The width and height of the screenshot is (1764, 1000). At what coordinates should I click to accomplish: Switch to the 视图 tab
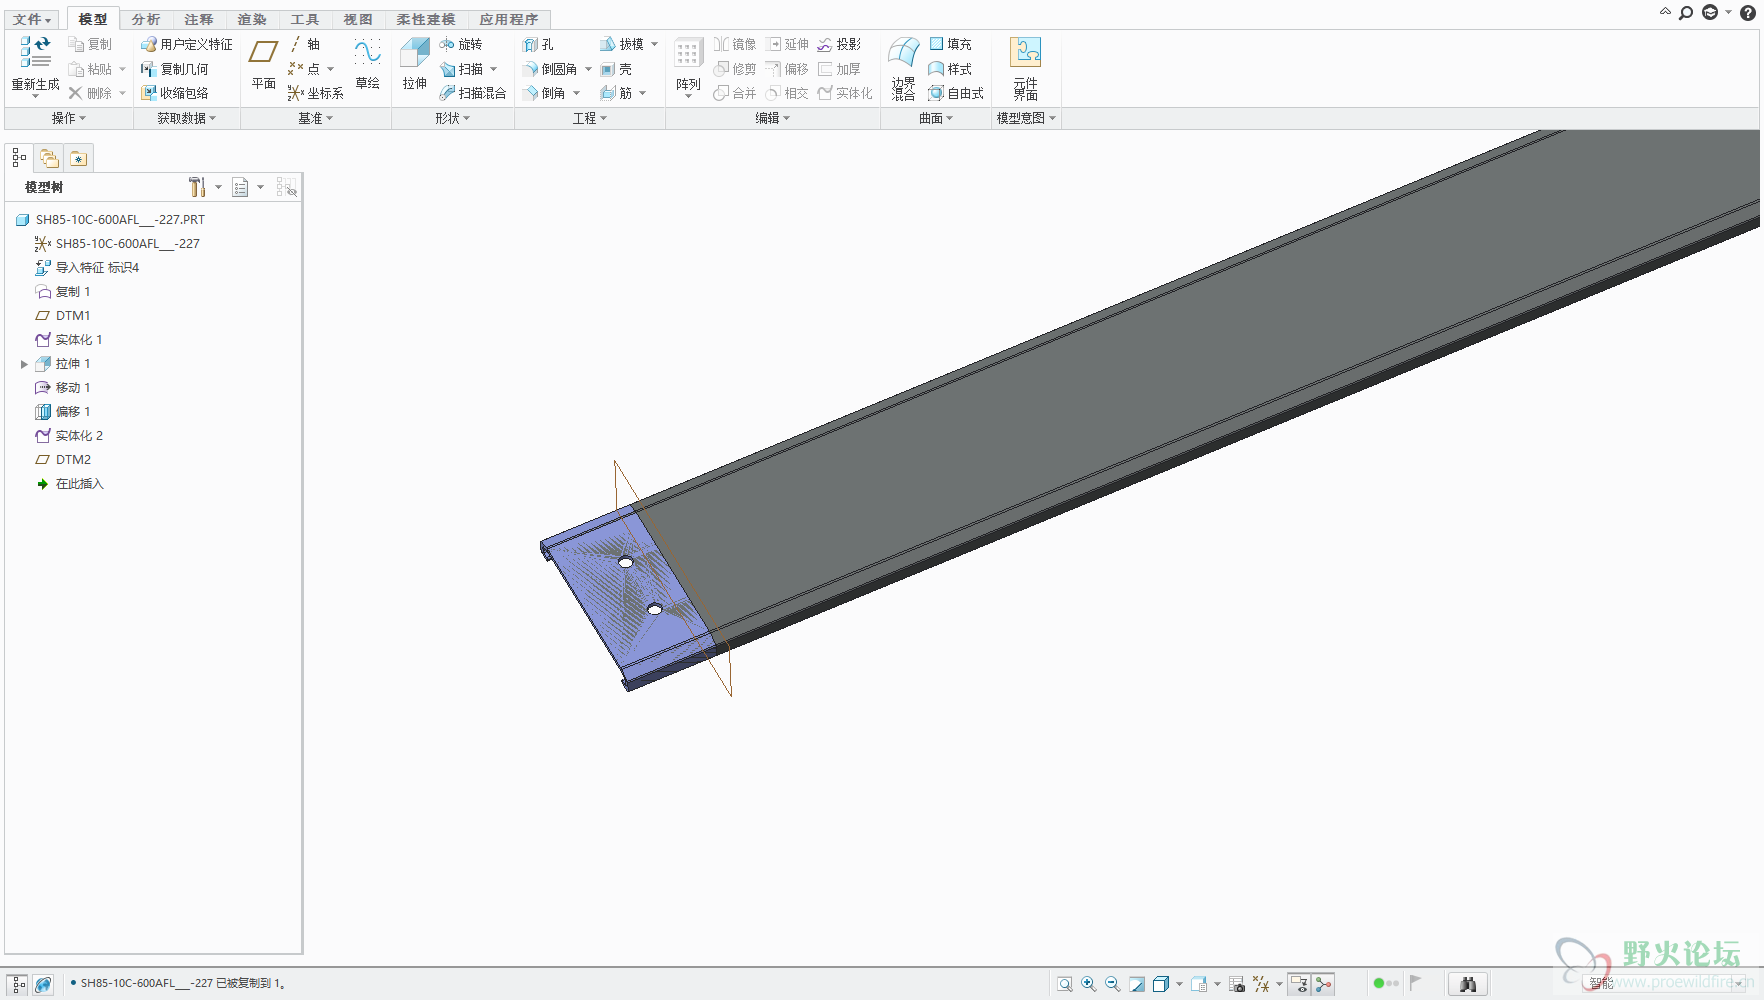click(x=358, y=19)
